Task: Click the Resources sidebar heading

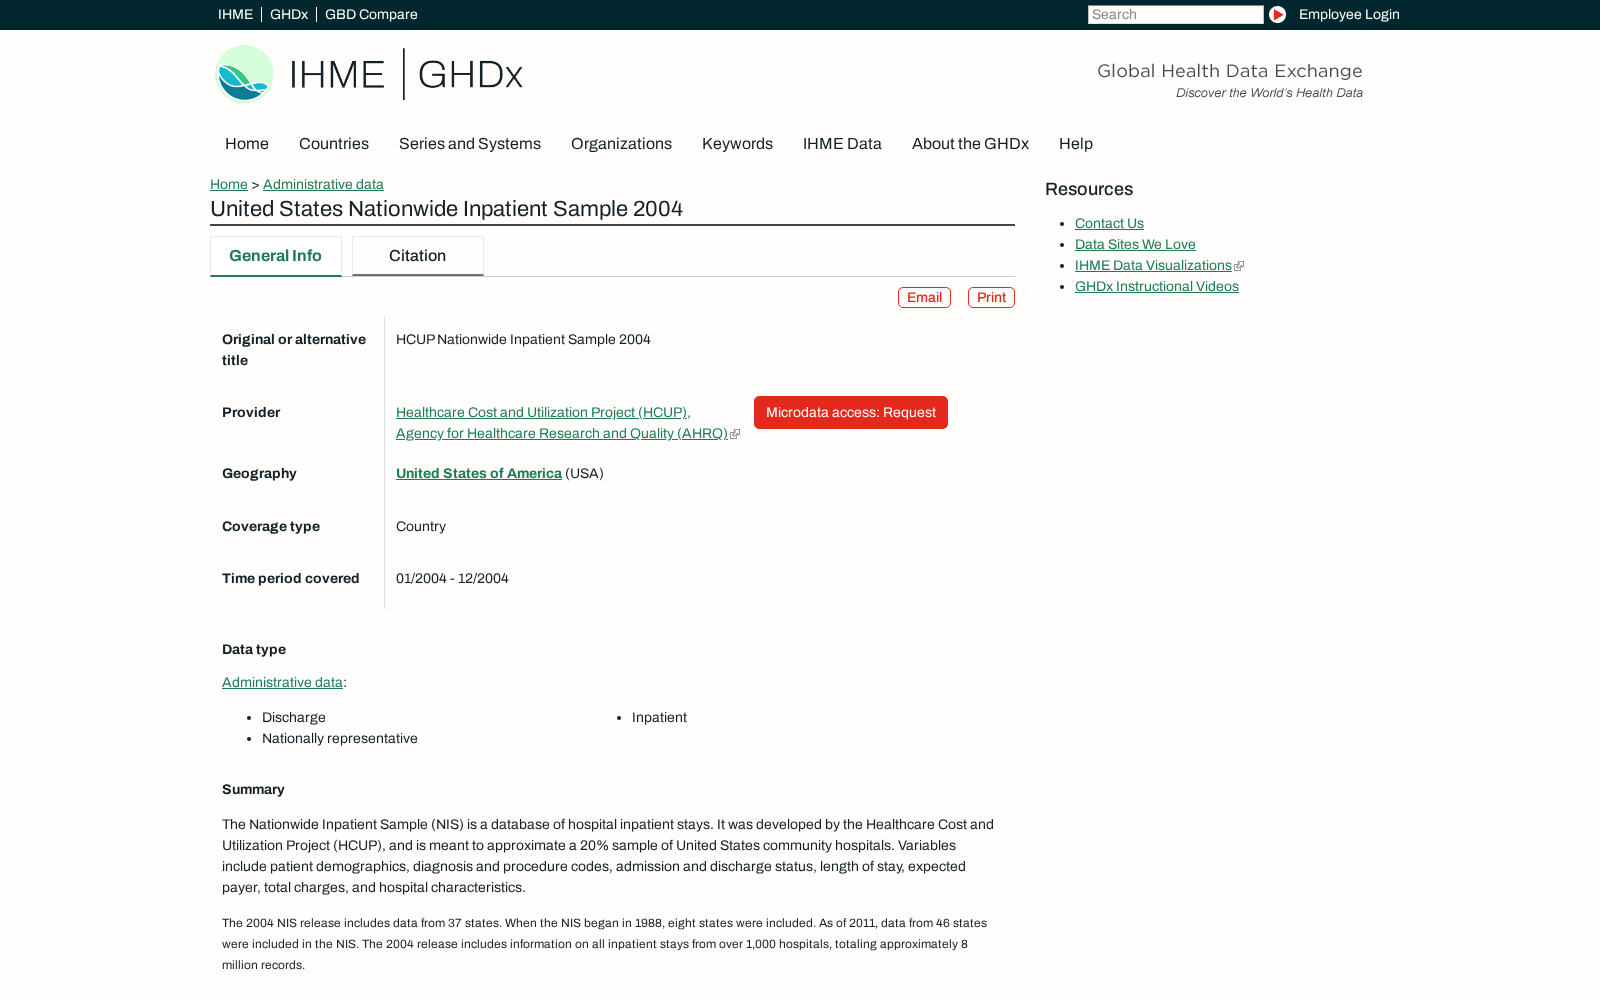Action: click(x=1089, y=189)
